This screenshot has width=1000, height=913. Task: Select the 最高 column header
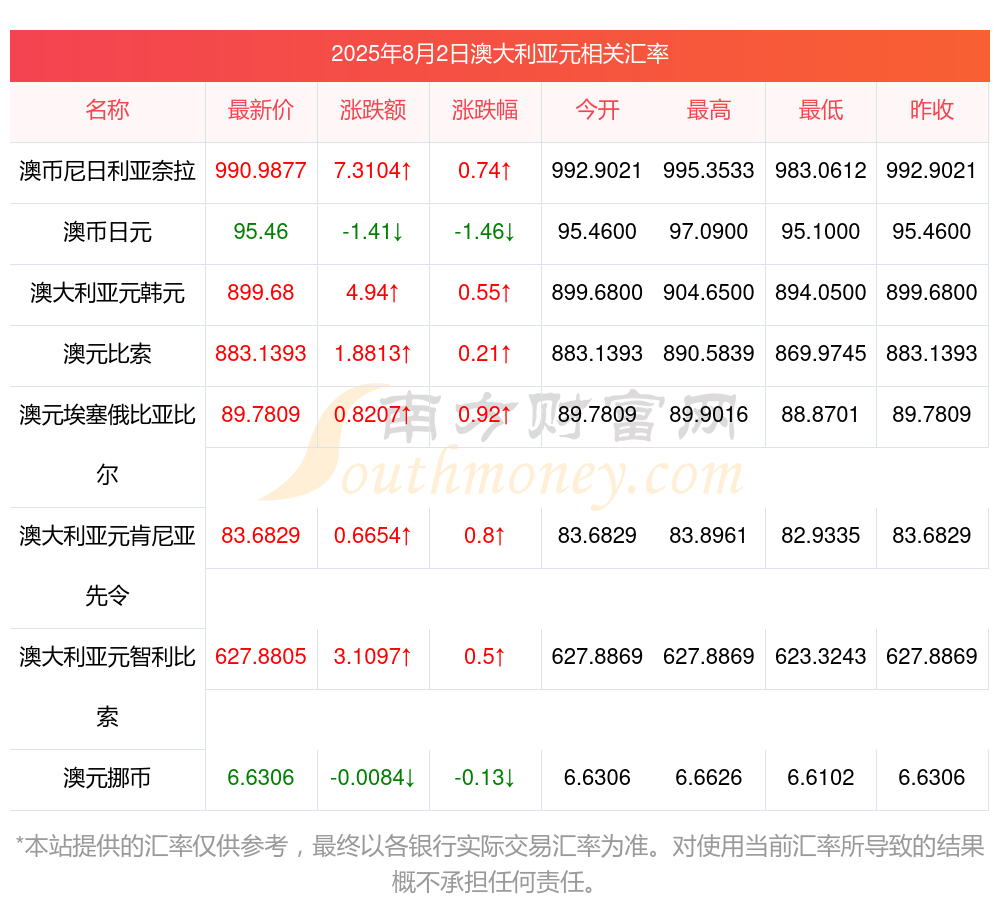pyautogui.click(x=709, y=110)
